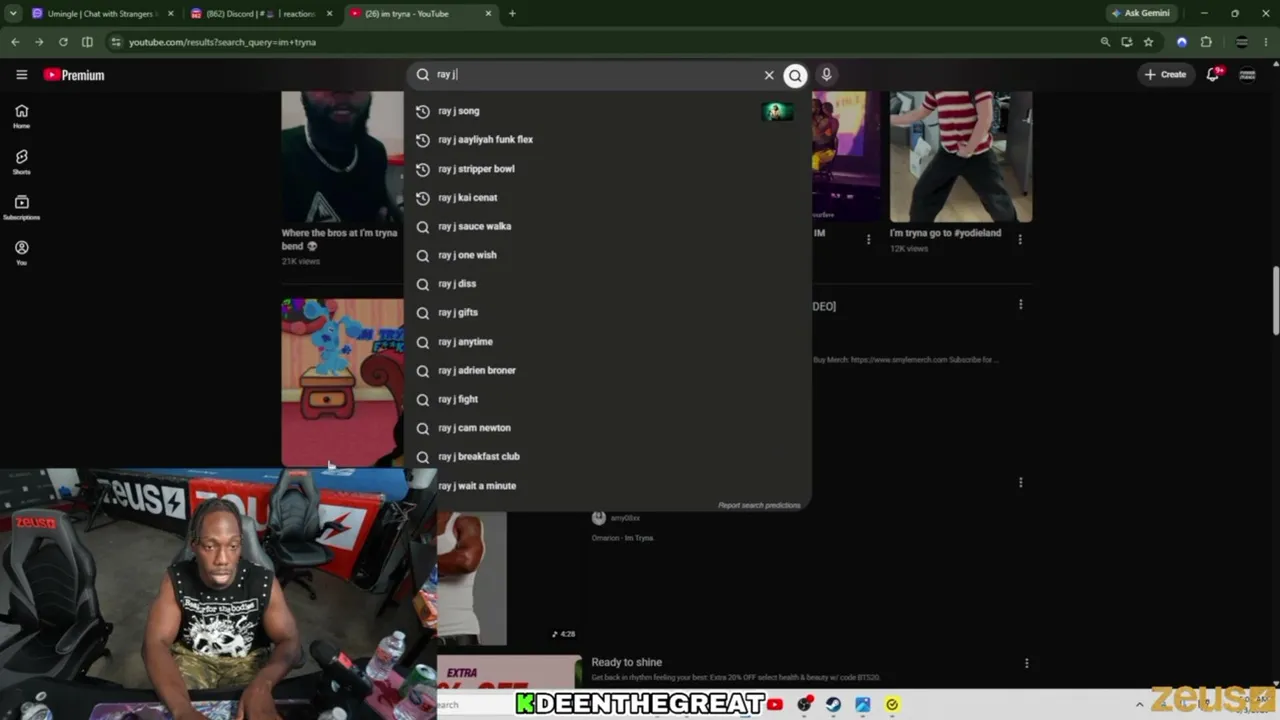Go to the YouTube Premium home logo

point(74,75)
